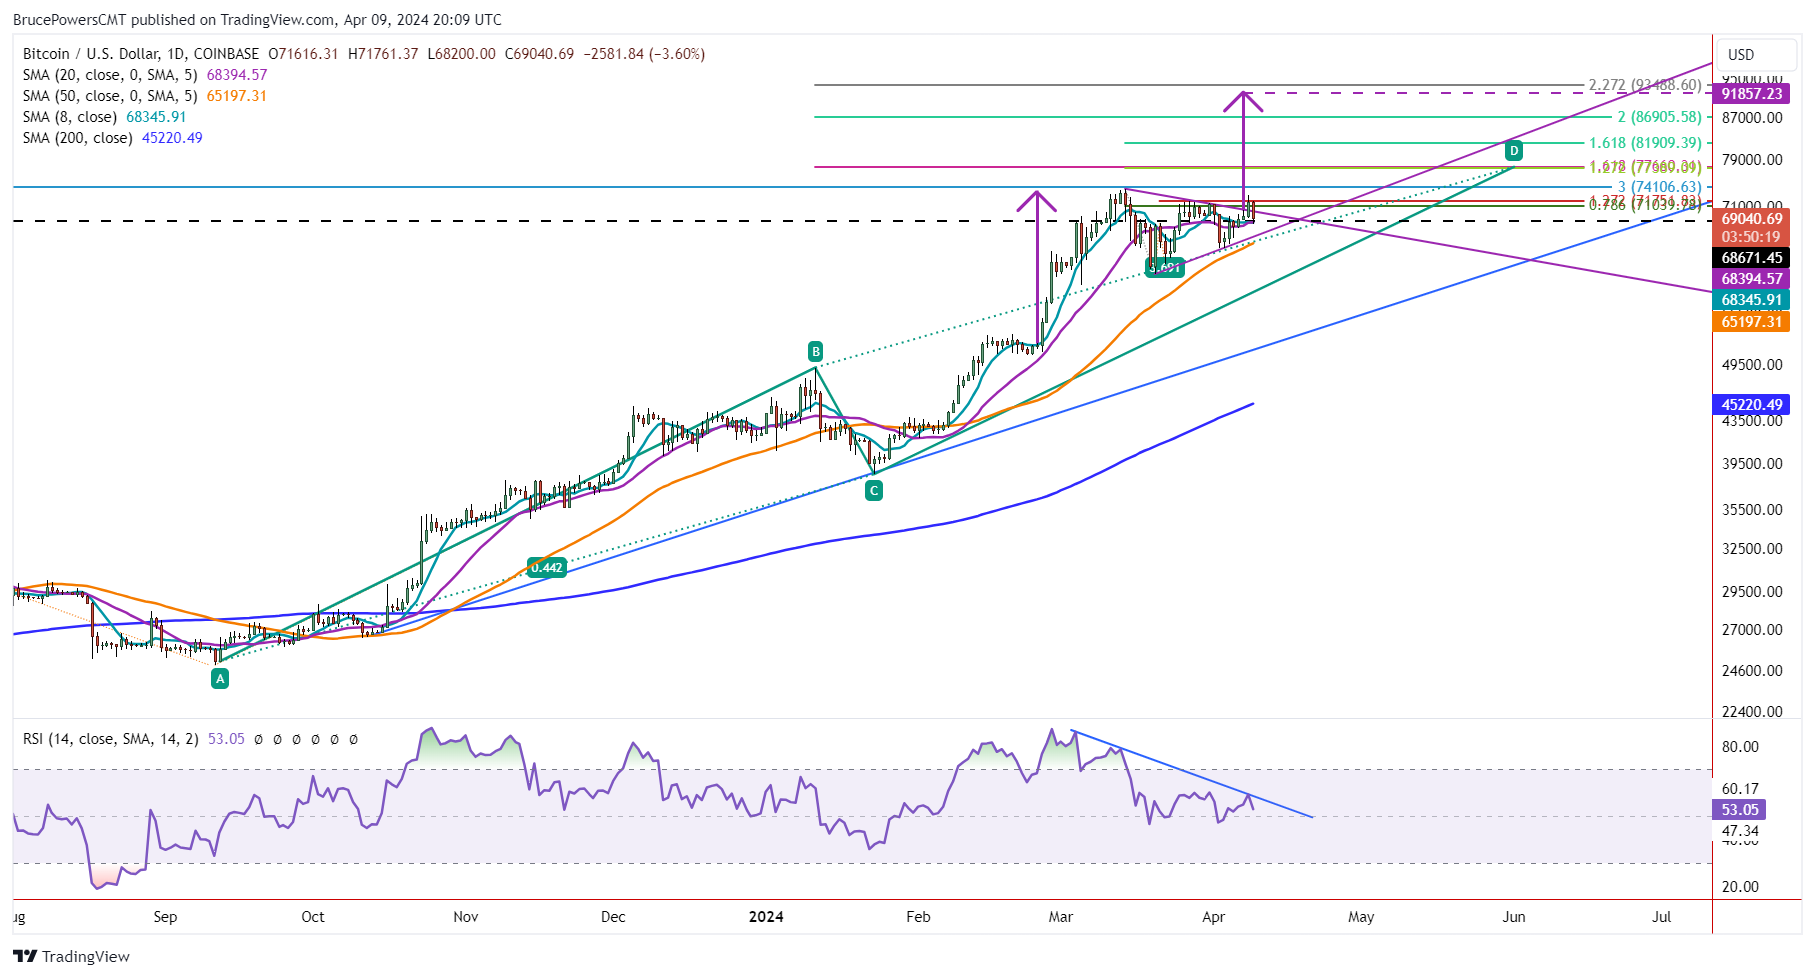Screen dimensions: 1815x978
Task: Click the 0.442 Fibonacci badge on the chart
Action: [x=546, y=567]
